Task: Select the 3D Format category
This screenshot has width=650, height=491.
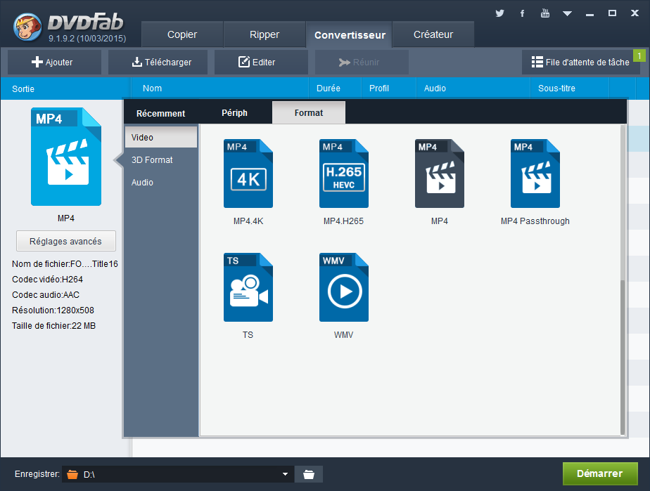Action: coord(152,160)
